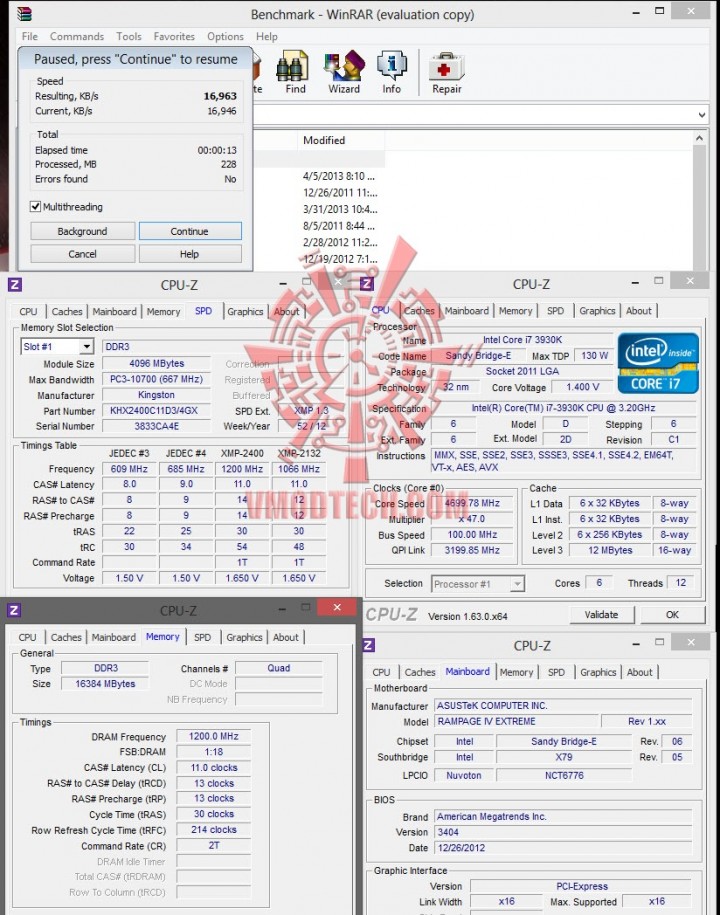Open About tab in the CPU window of CPU-Z
720x915 pixels.
(638, 311)
